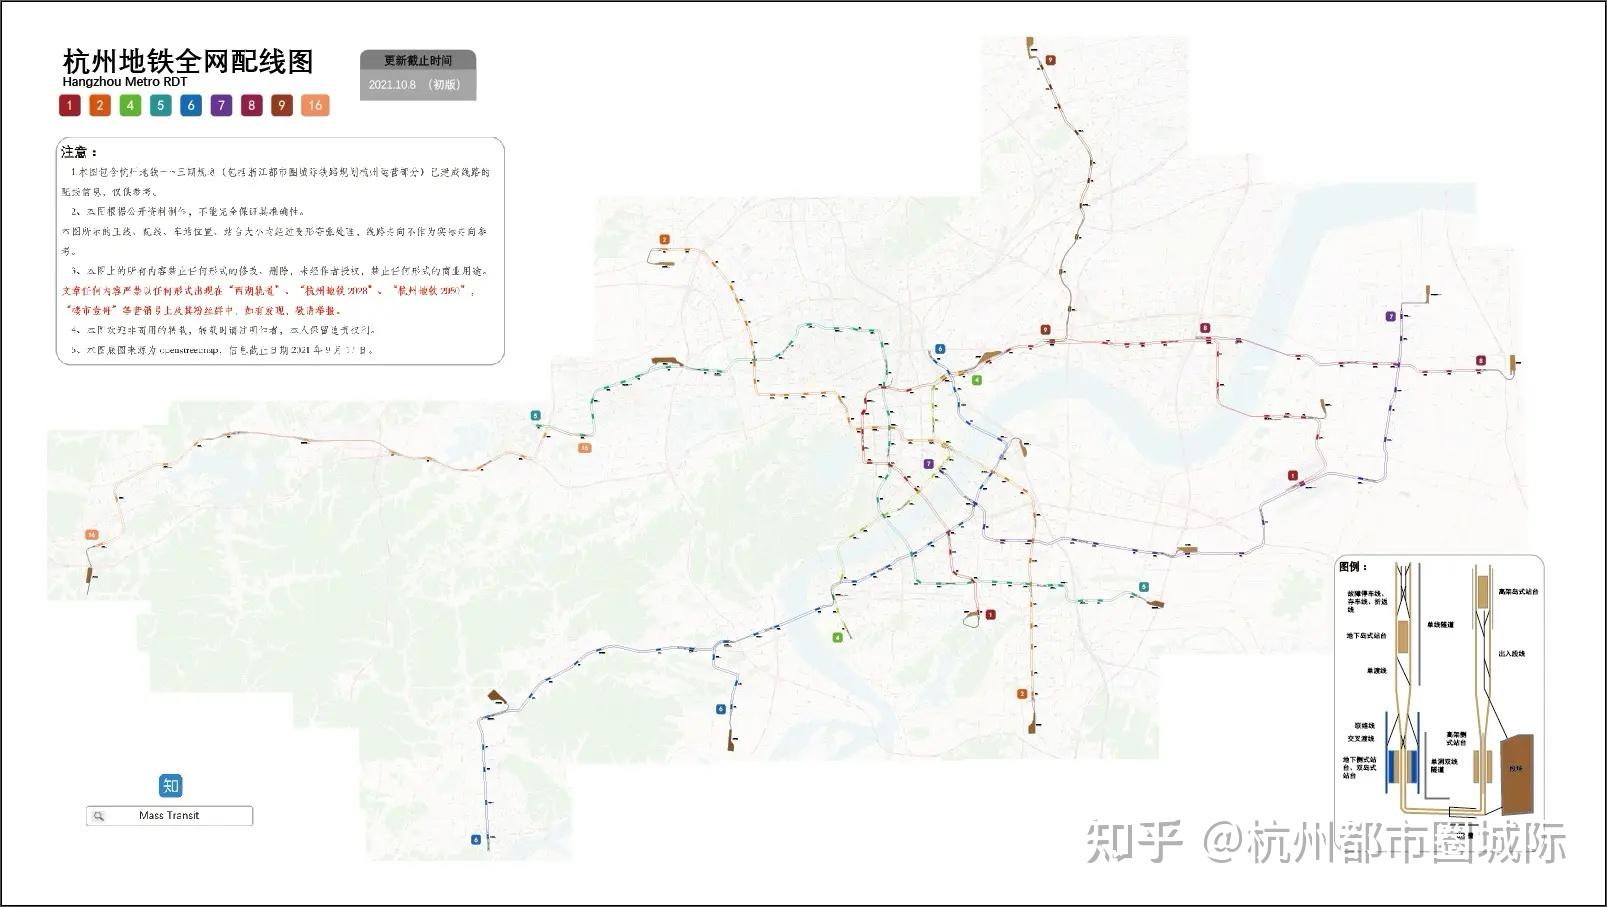Select the orange Line 2 badge under the title

pyautogui.click(x=100, y=105)
